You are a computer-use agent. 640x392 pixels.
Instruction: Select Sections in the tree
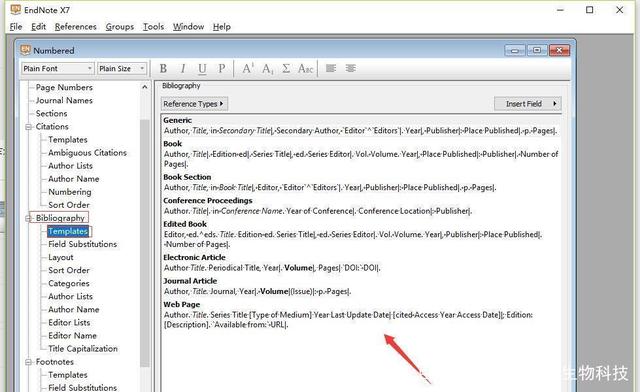[x=51, y=114]
